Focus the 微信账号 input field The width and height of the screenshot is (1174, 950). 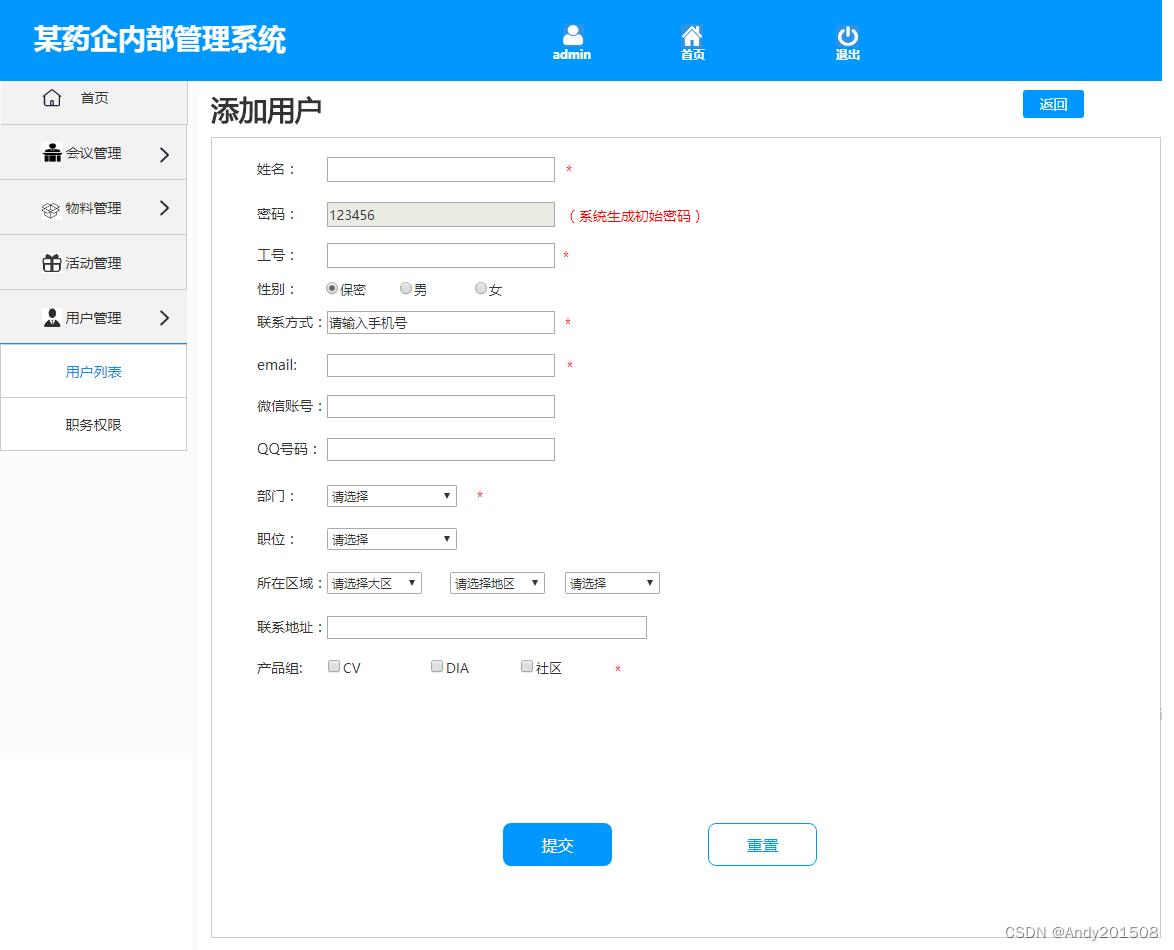pyautogui.click(x=441, y=407)
